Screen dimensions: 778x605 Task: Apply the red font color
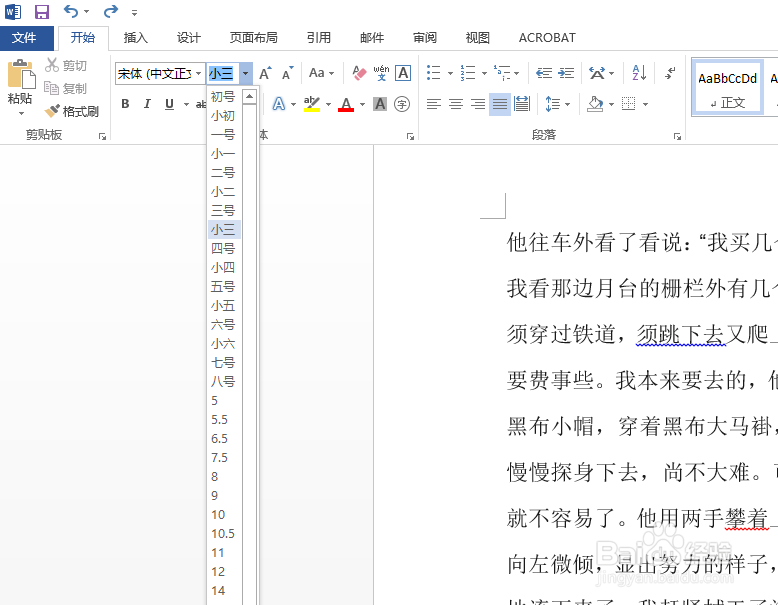coord(346,104)
